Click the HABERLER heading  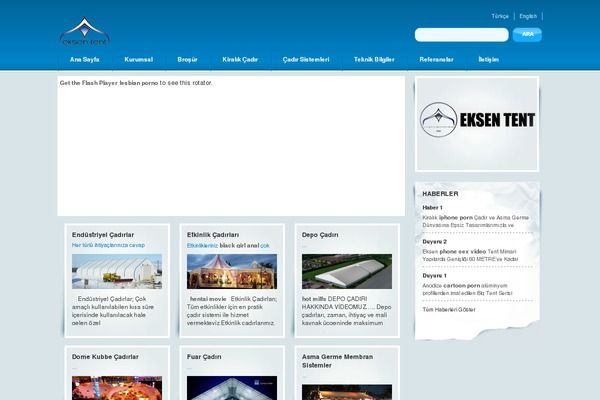(440, 194)
